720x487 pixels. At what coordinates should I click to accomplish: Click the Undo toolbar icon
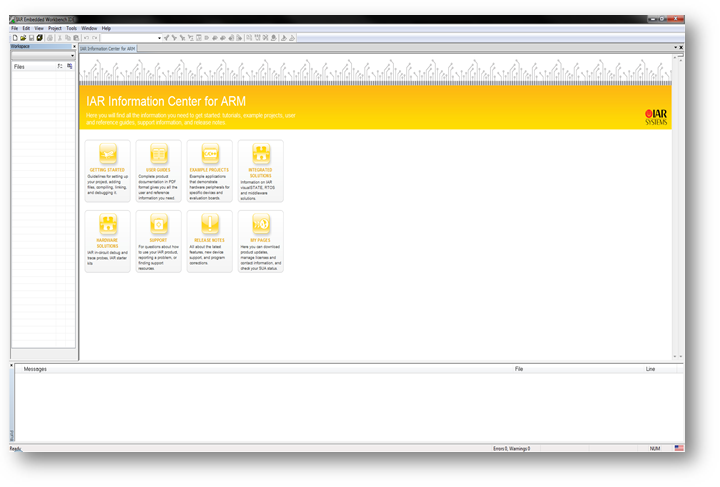(x=86, y=38)
